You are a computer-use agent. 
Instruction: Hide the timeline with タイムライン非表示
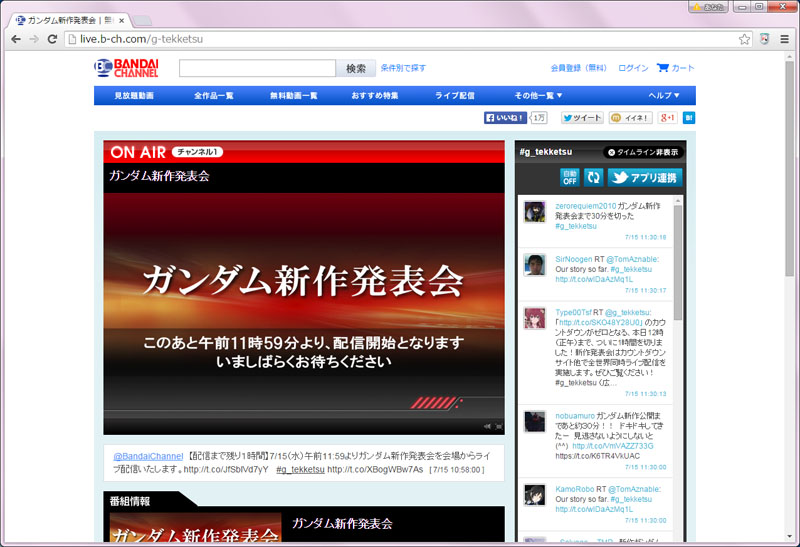(x=642, y=152)
